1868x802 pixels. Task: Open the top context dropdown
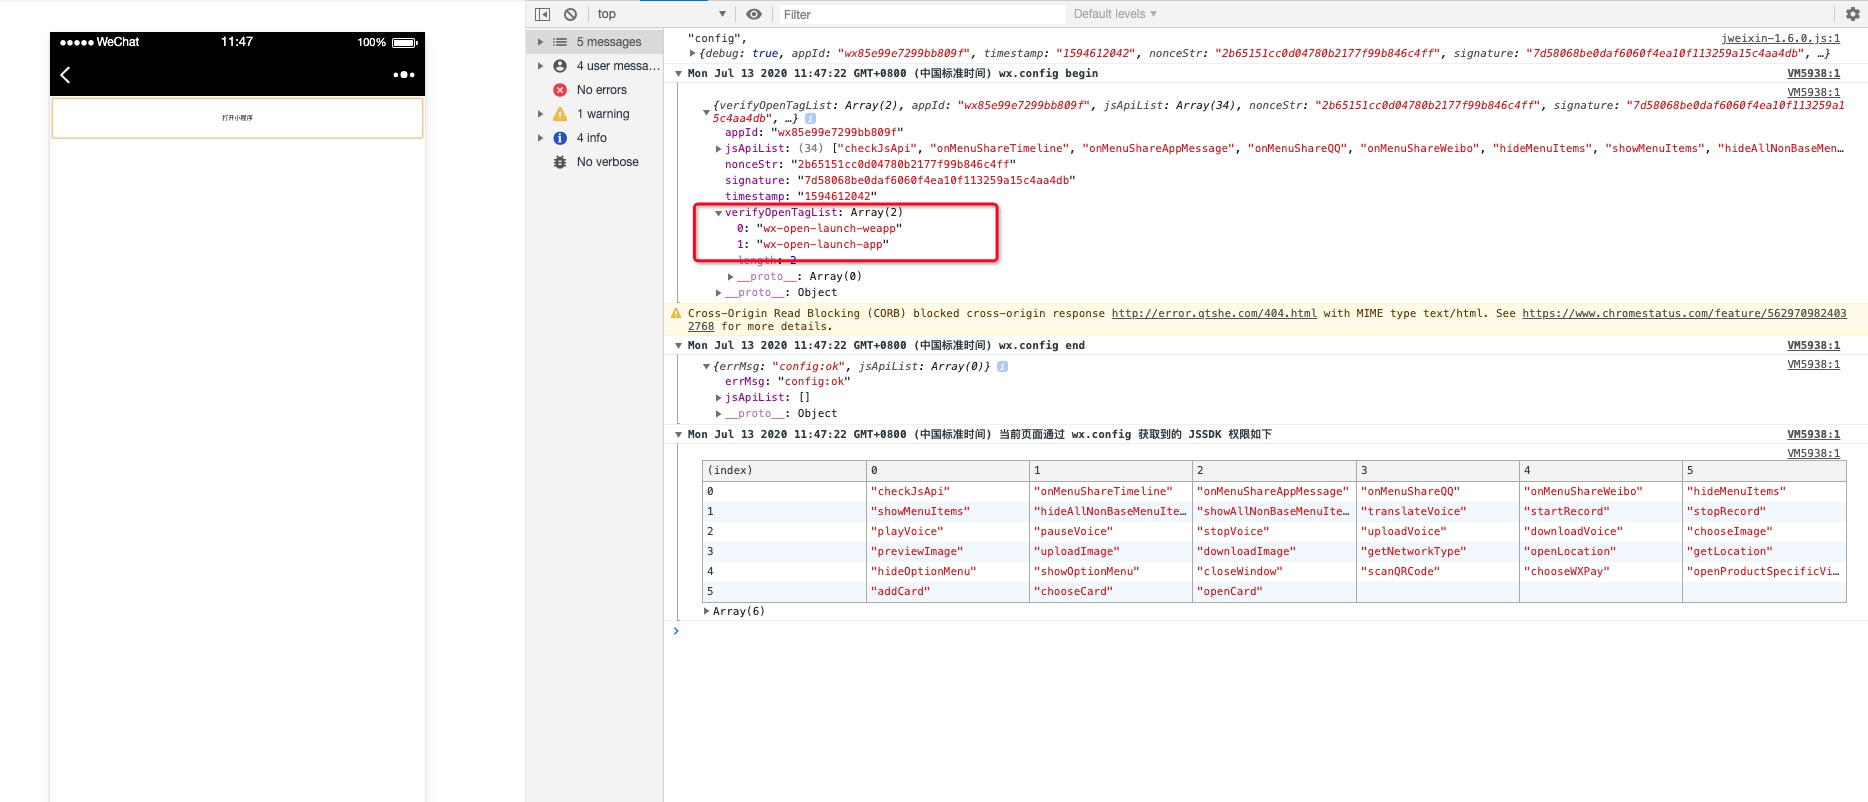coord(661,14)
